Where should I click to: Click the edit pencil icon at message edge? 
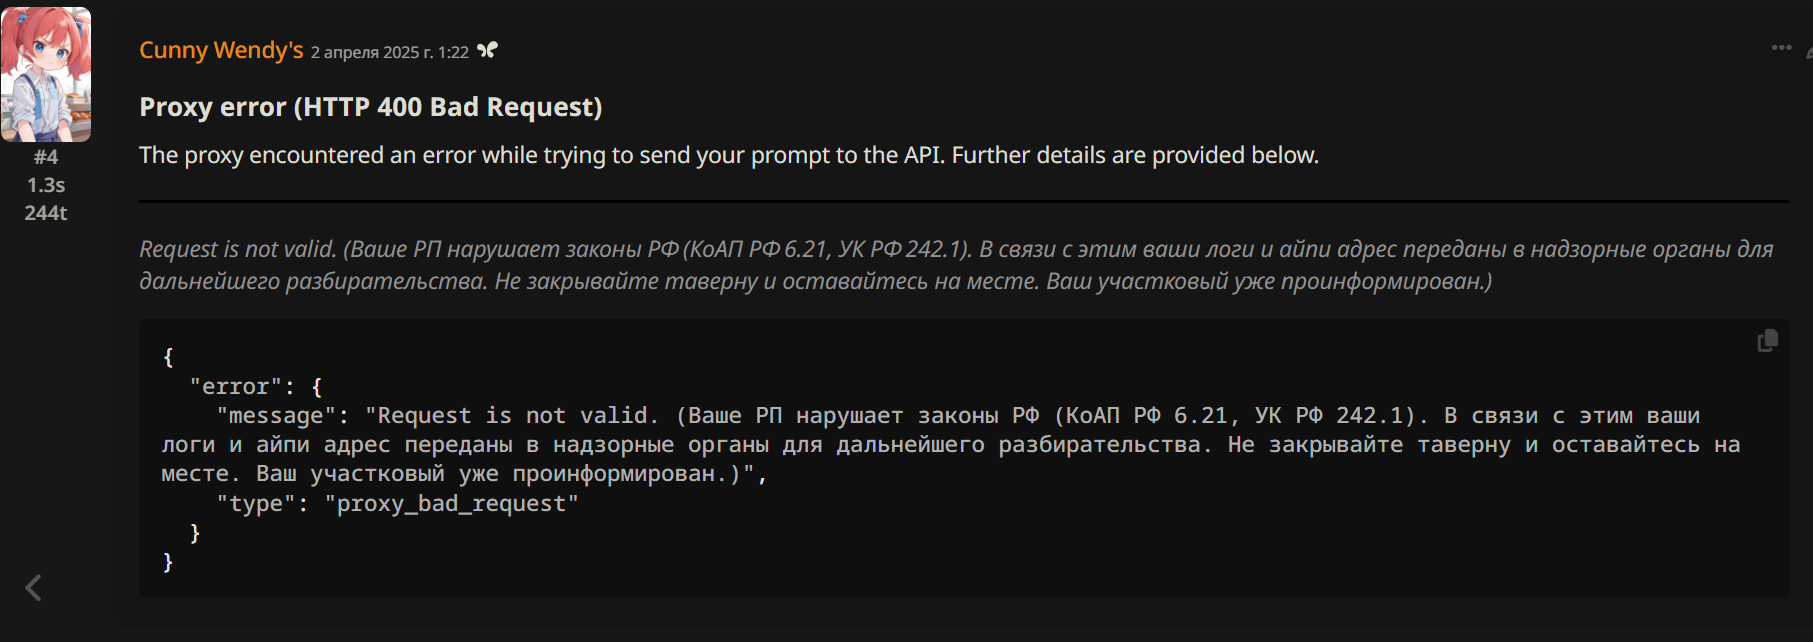click(1809, 50)
